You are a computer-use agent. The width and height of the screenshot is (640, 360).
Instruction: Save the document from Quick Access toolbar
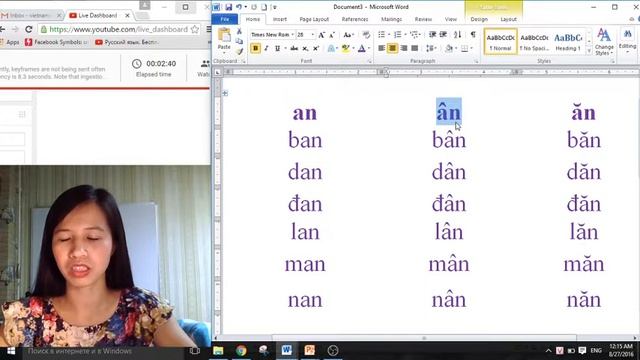click(229, 7)
